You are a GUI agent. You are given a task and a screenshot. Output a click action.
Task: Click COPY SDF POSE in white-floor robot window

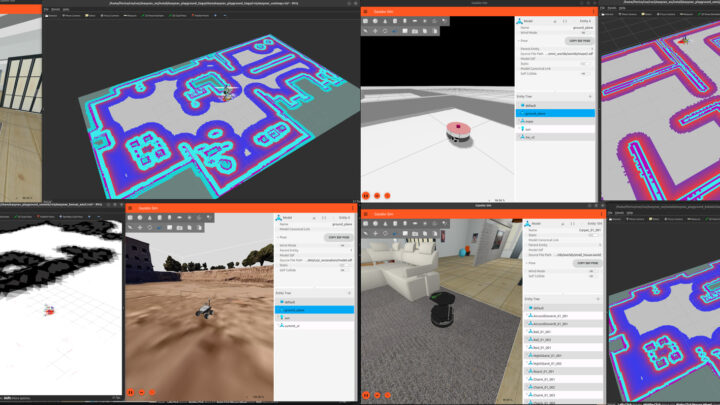tap(580, 41)
